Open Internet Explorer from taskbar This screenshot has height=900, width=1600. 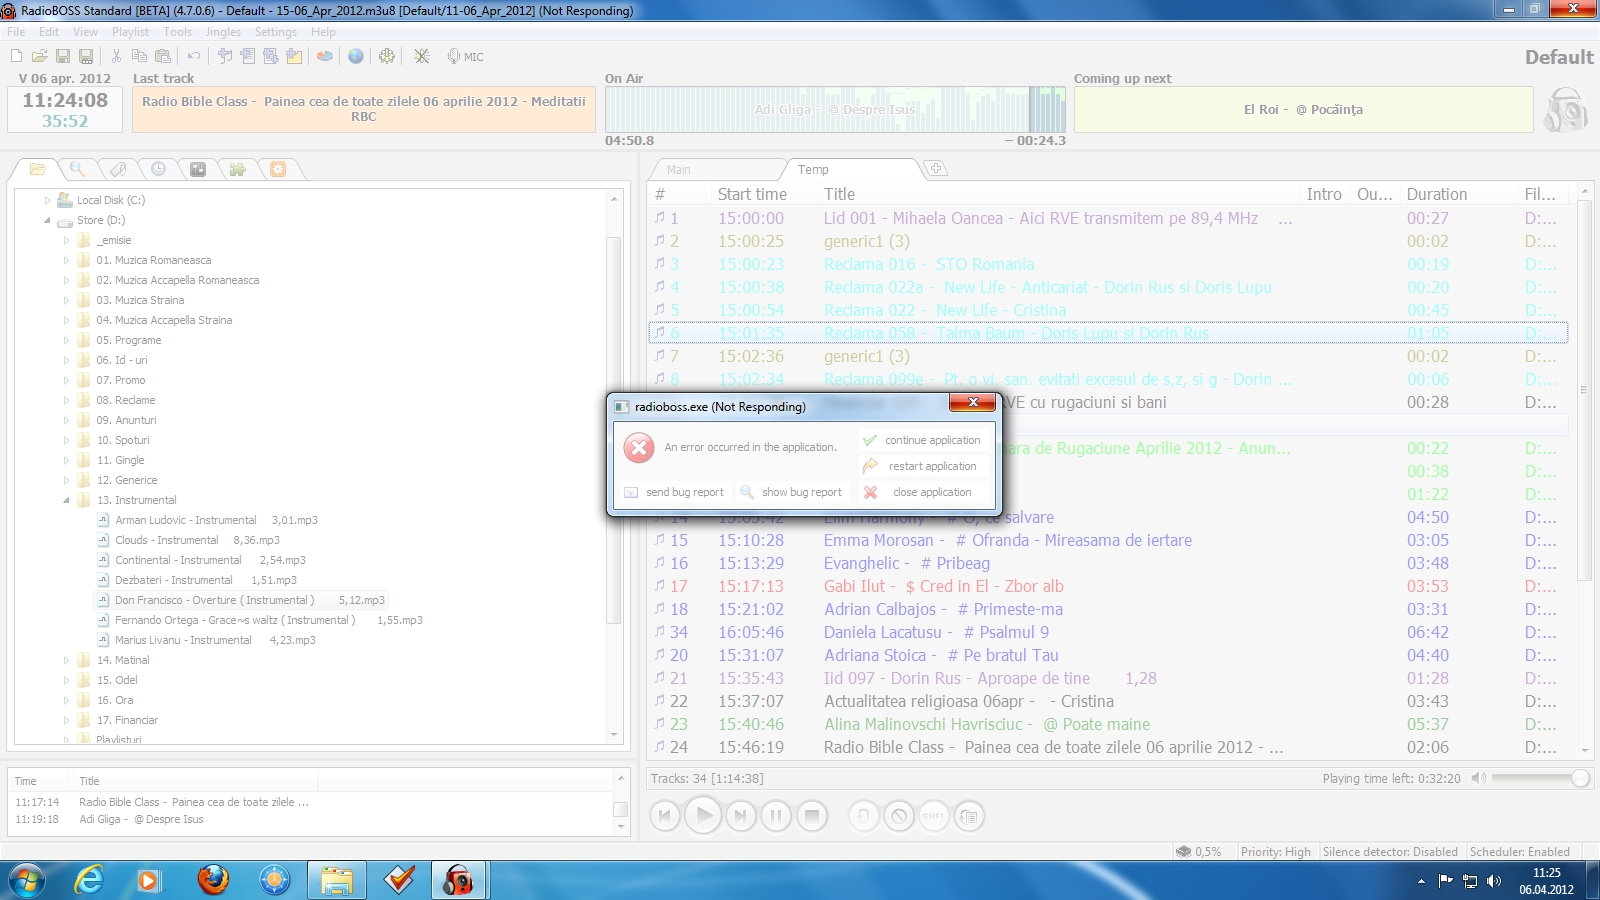coord(89,880)
